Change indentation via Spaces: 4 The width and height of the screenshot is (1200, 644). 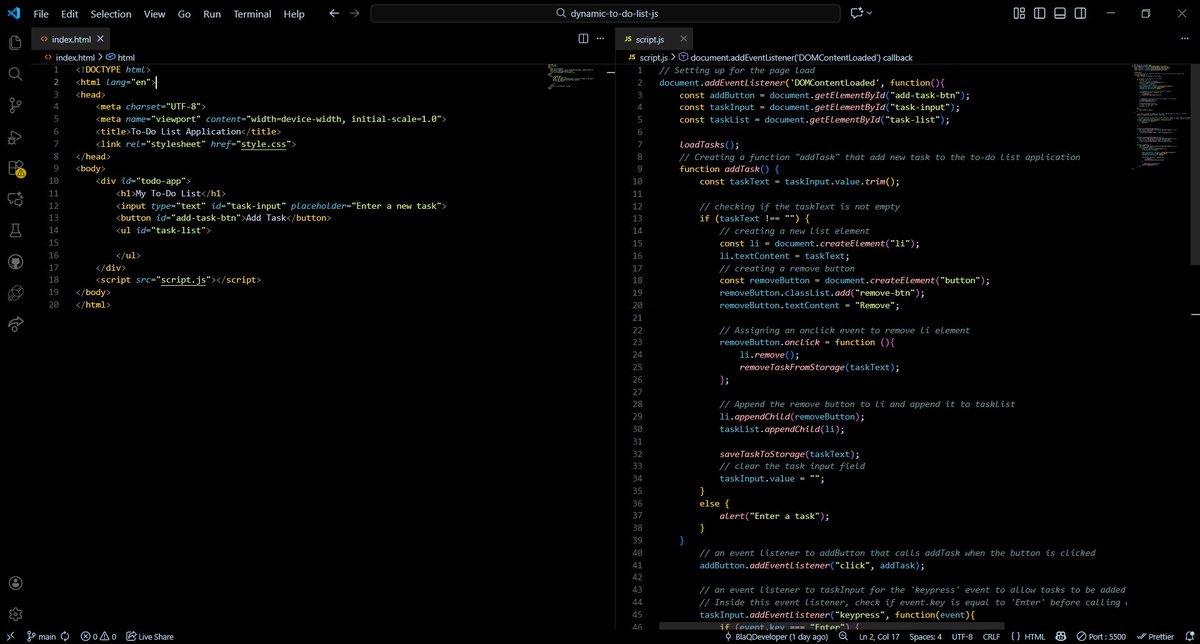pos(927,636)
